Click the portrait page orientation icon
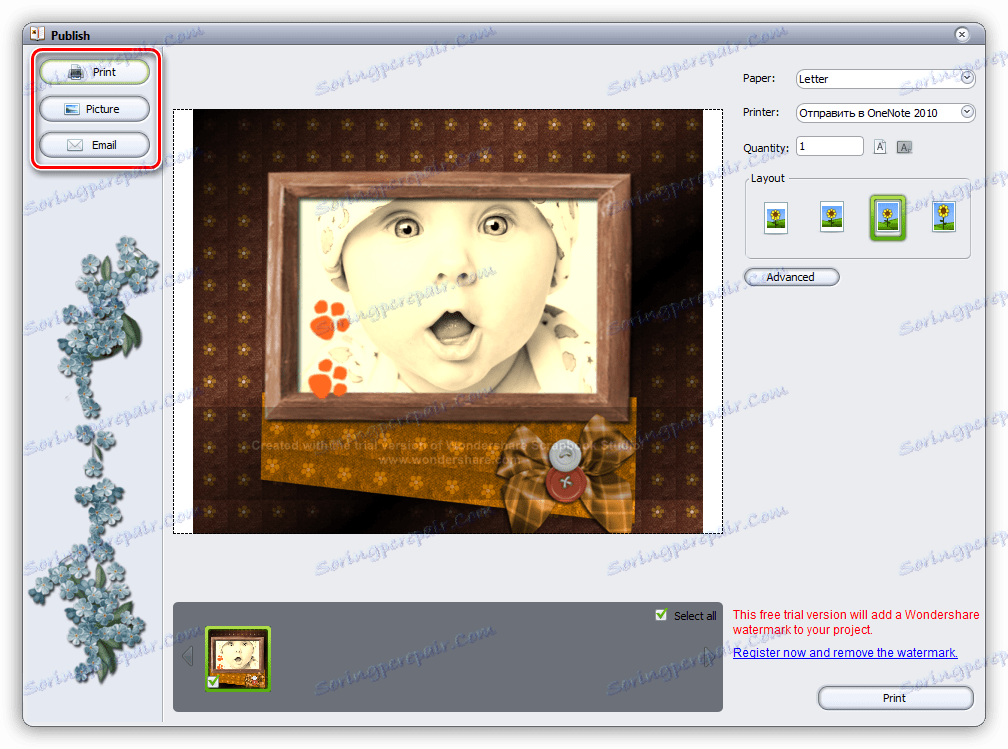This screenshot has width=1008, height=749. coord(879,146)
